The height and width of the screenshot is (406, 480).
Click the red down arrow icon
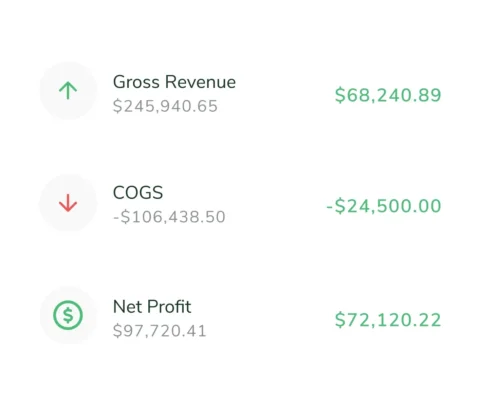68,203
